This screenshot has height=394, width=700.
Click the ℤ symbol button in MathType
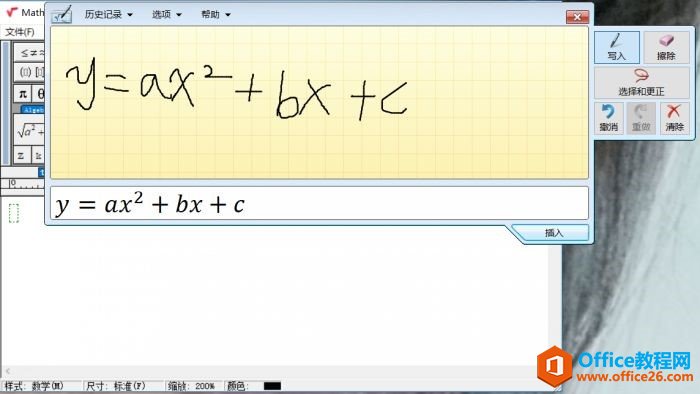tap(21, 156)
